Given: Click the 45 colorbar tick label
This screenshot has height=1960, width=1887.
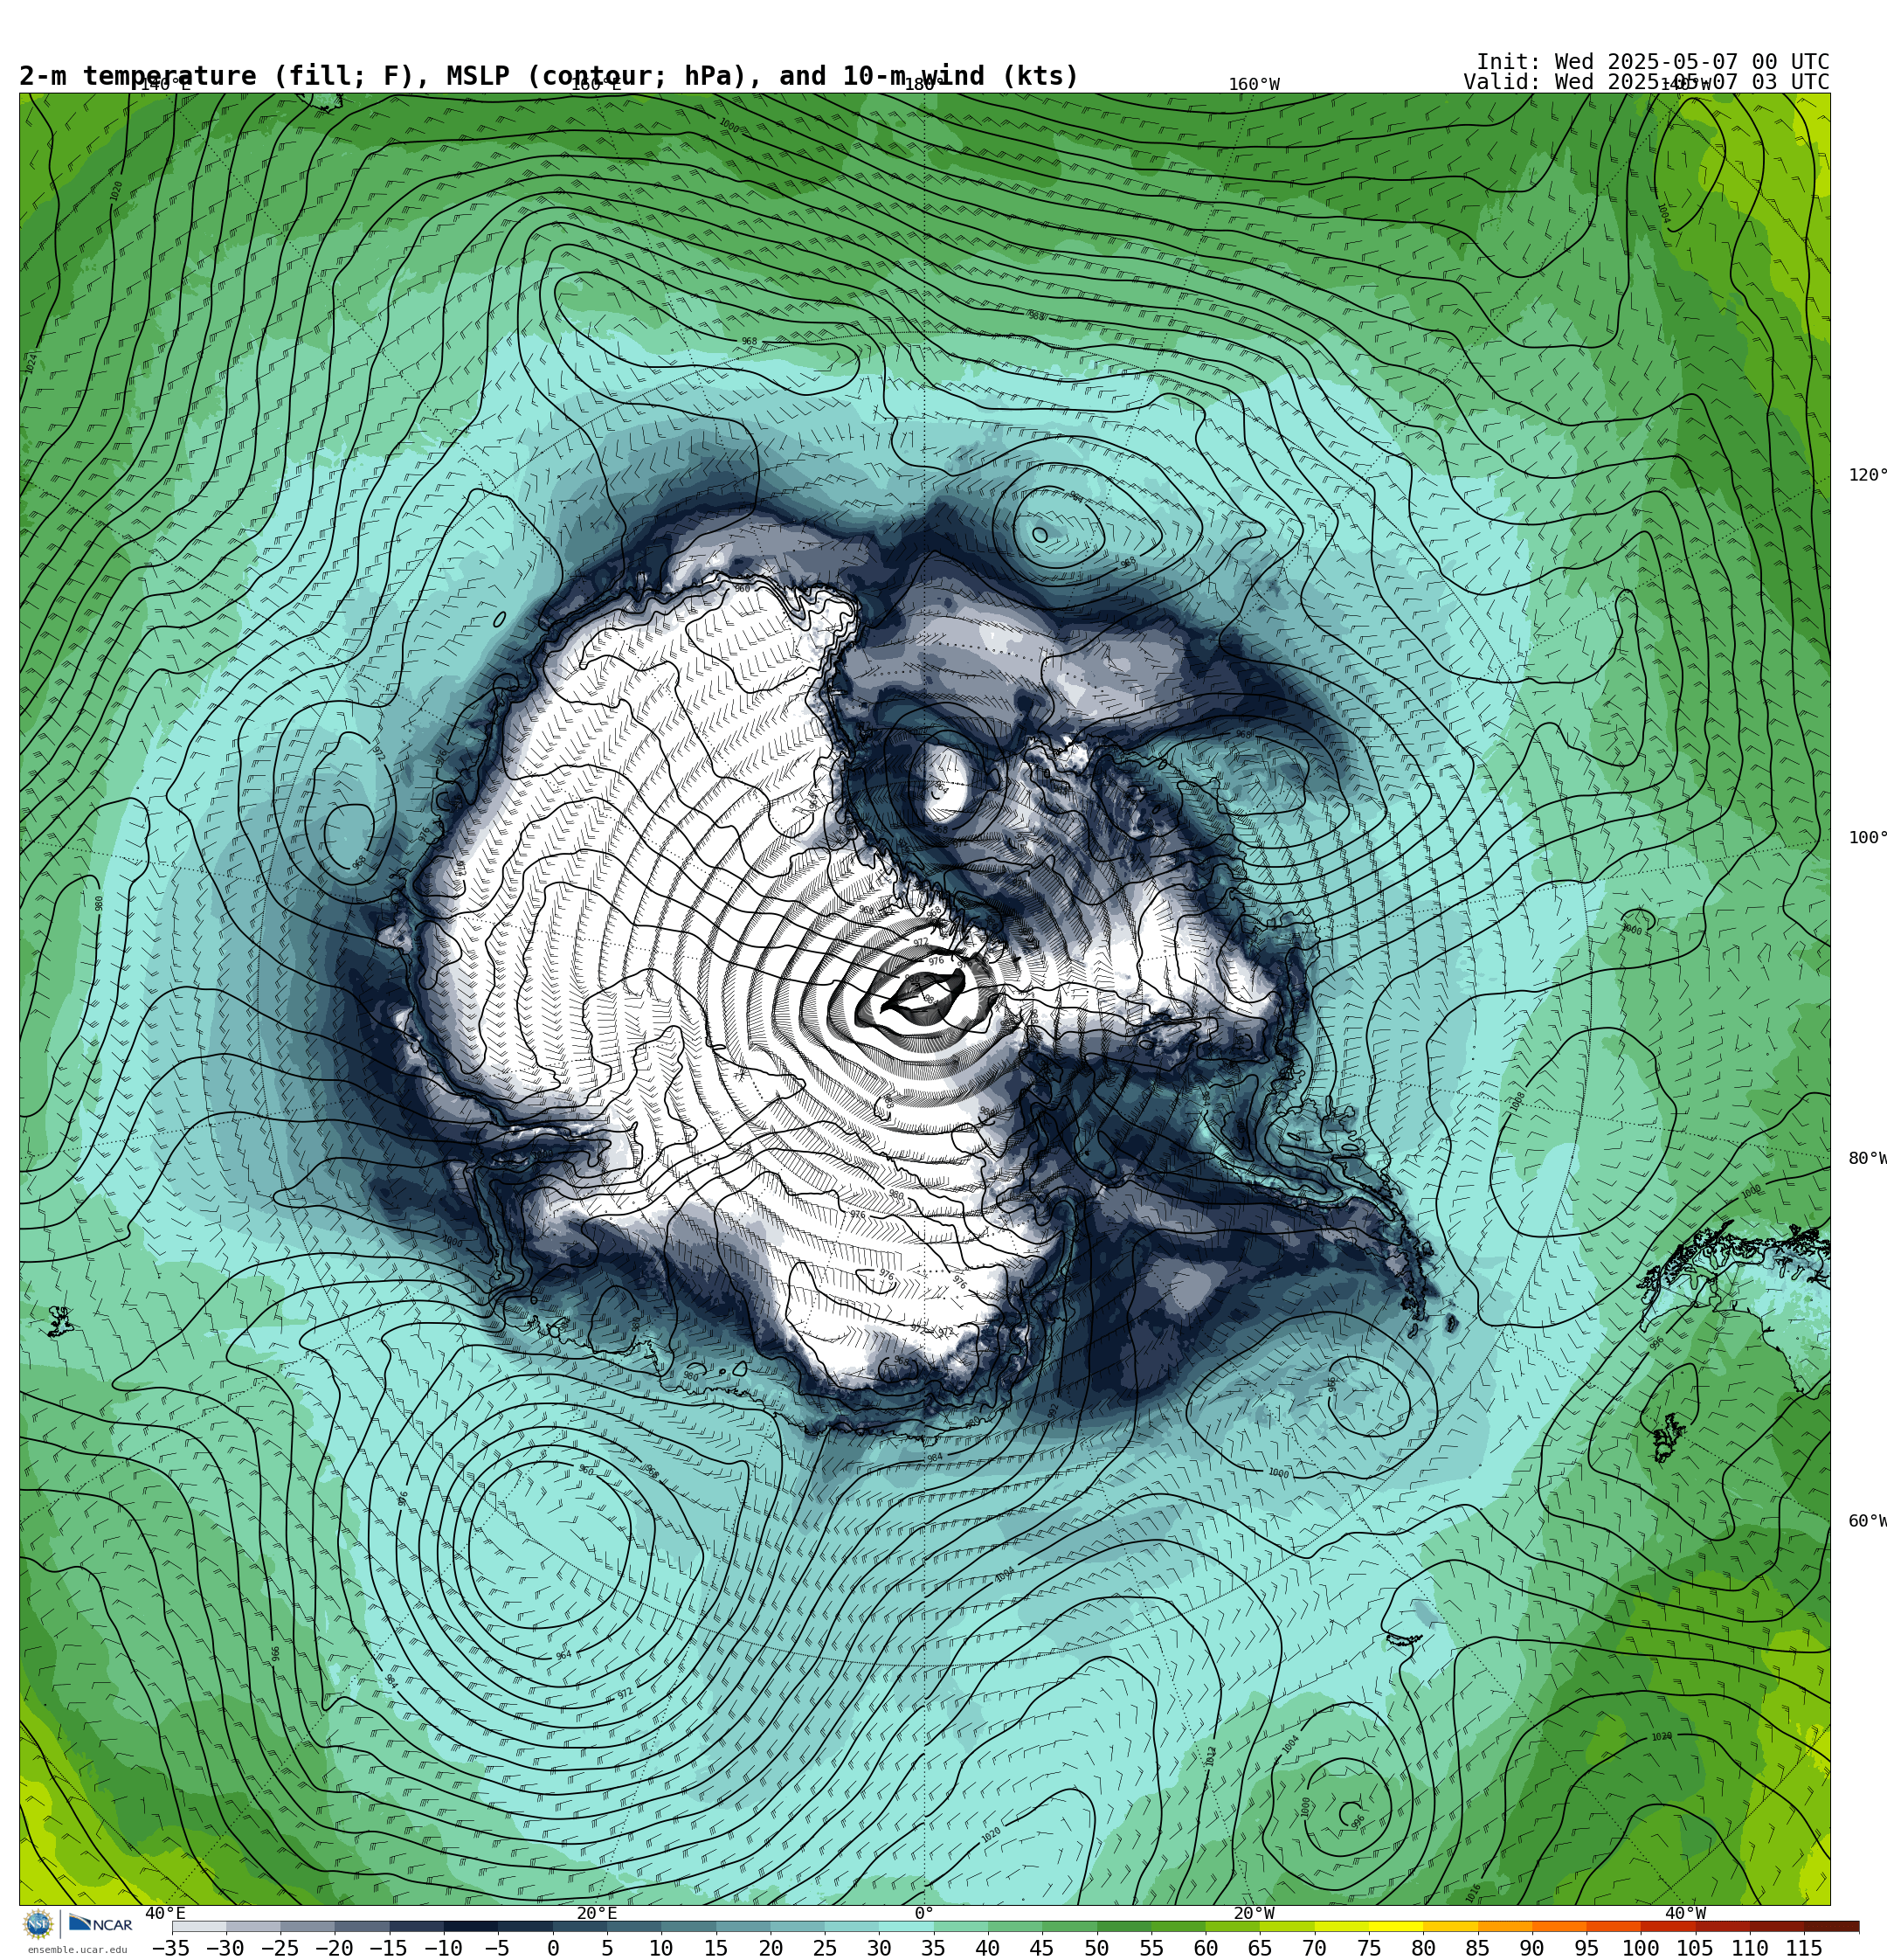Looking at the screenshot, I should [1042, 1948].
